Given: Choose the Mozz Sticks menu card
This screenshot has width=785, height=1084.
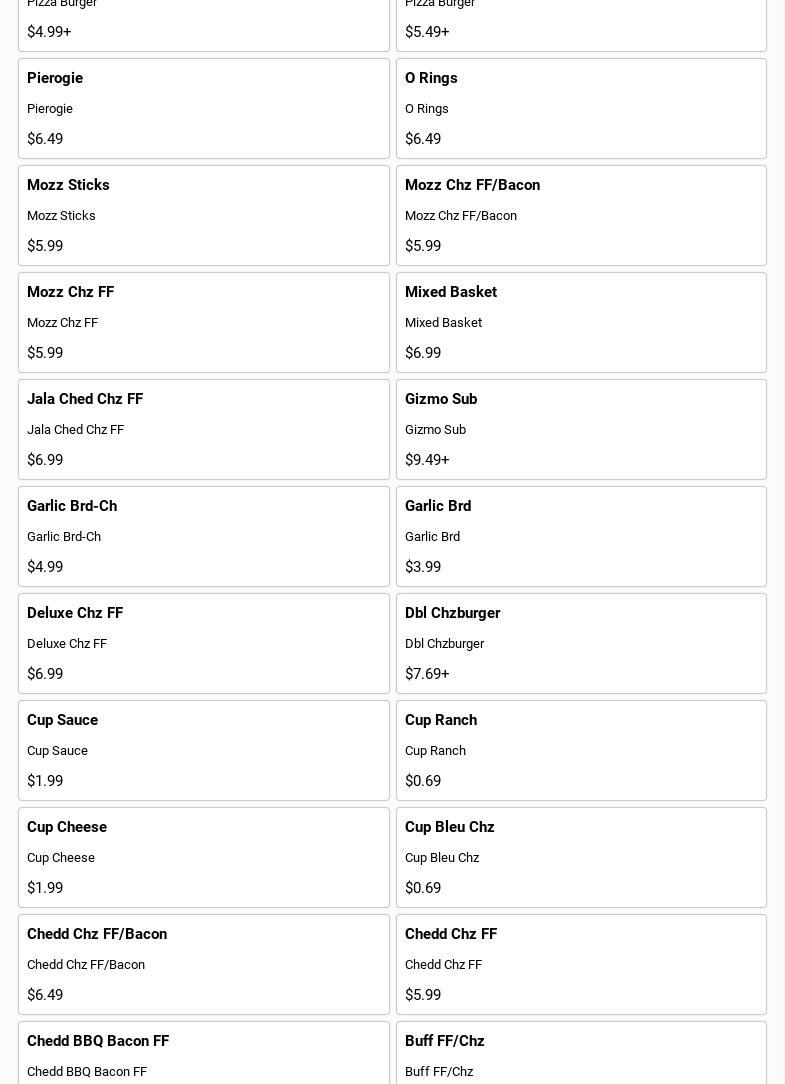Looking at the screenshot, I should [x=203, y=215].
